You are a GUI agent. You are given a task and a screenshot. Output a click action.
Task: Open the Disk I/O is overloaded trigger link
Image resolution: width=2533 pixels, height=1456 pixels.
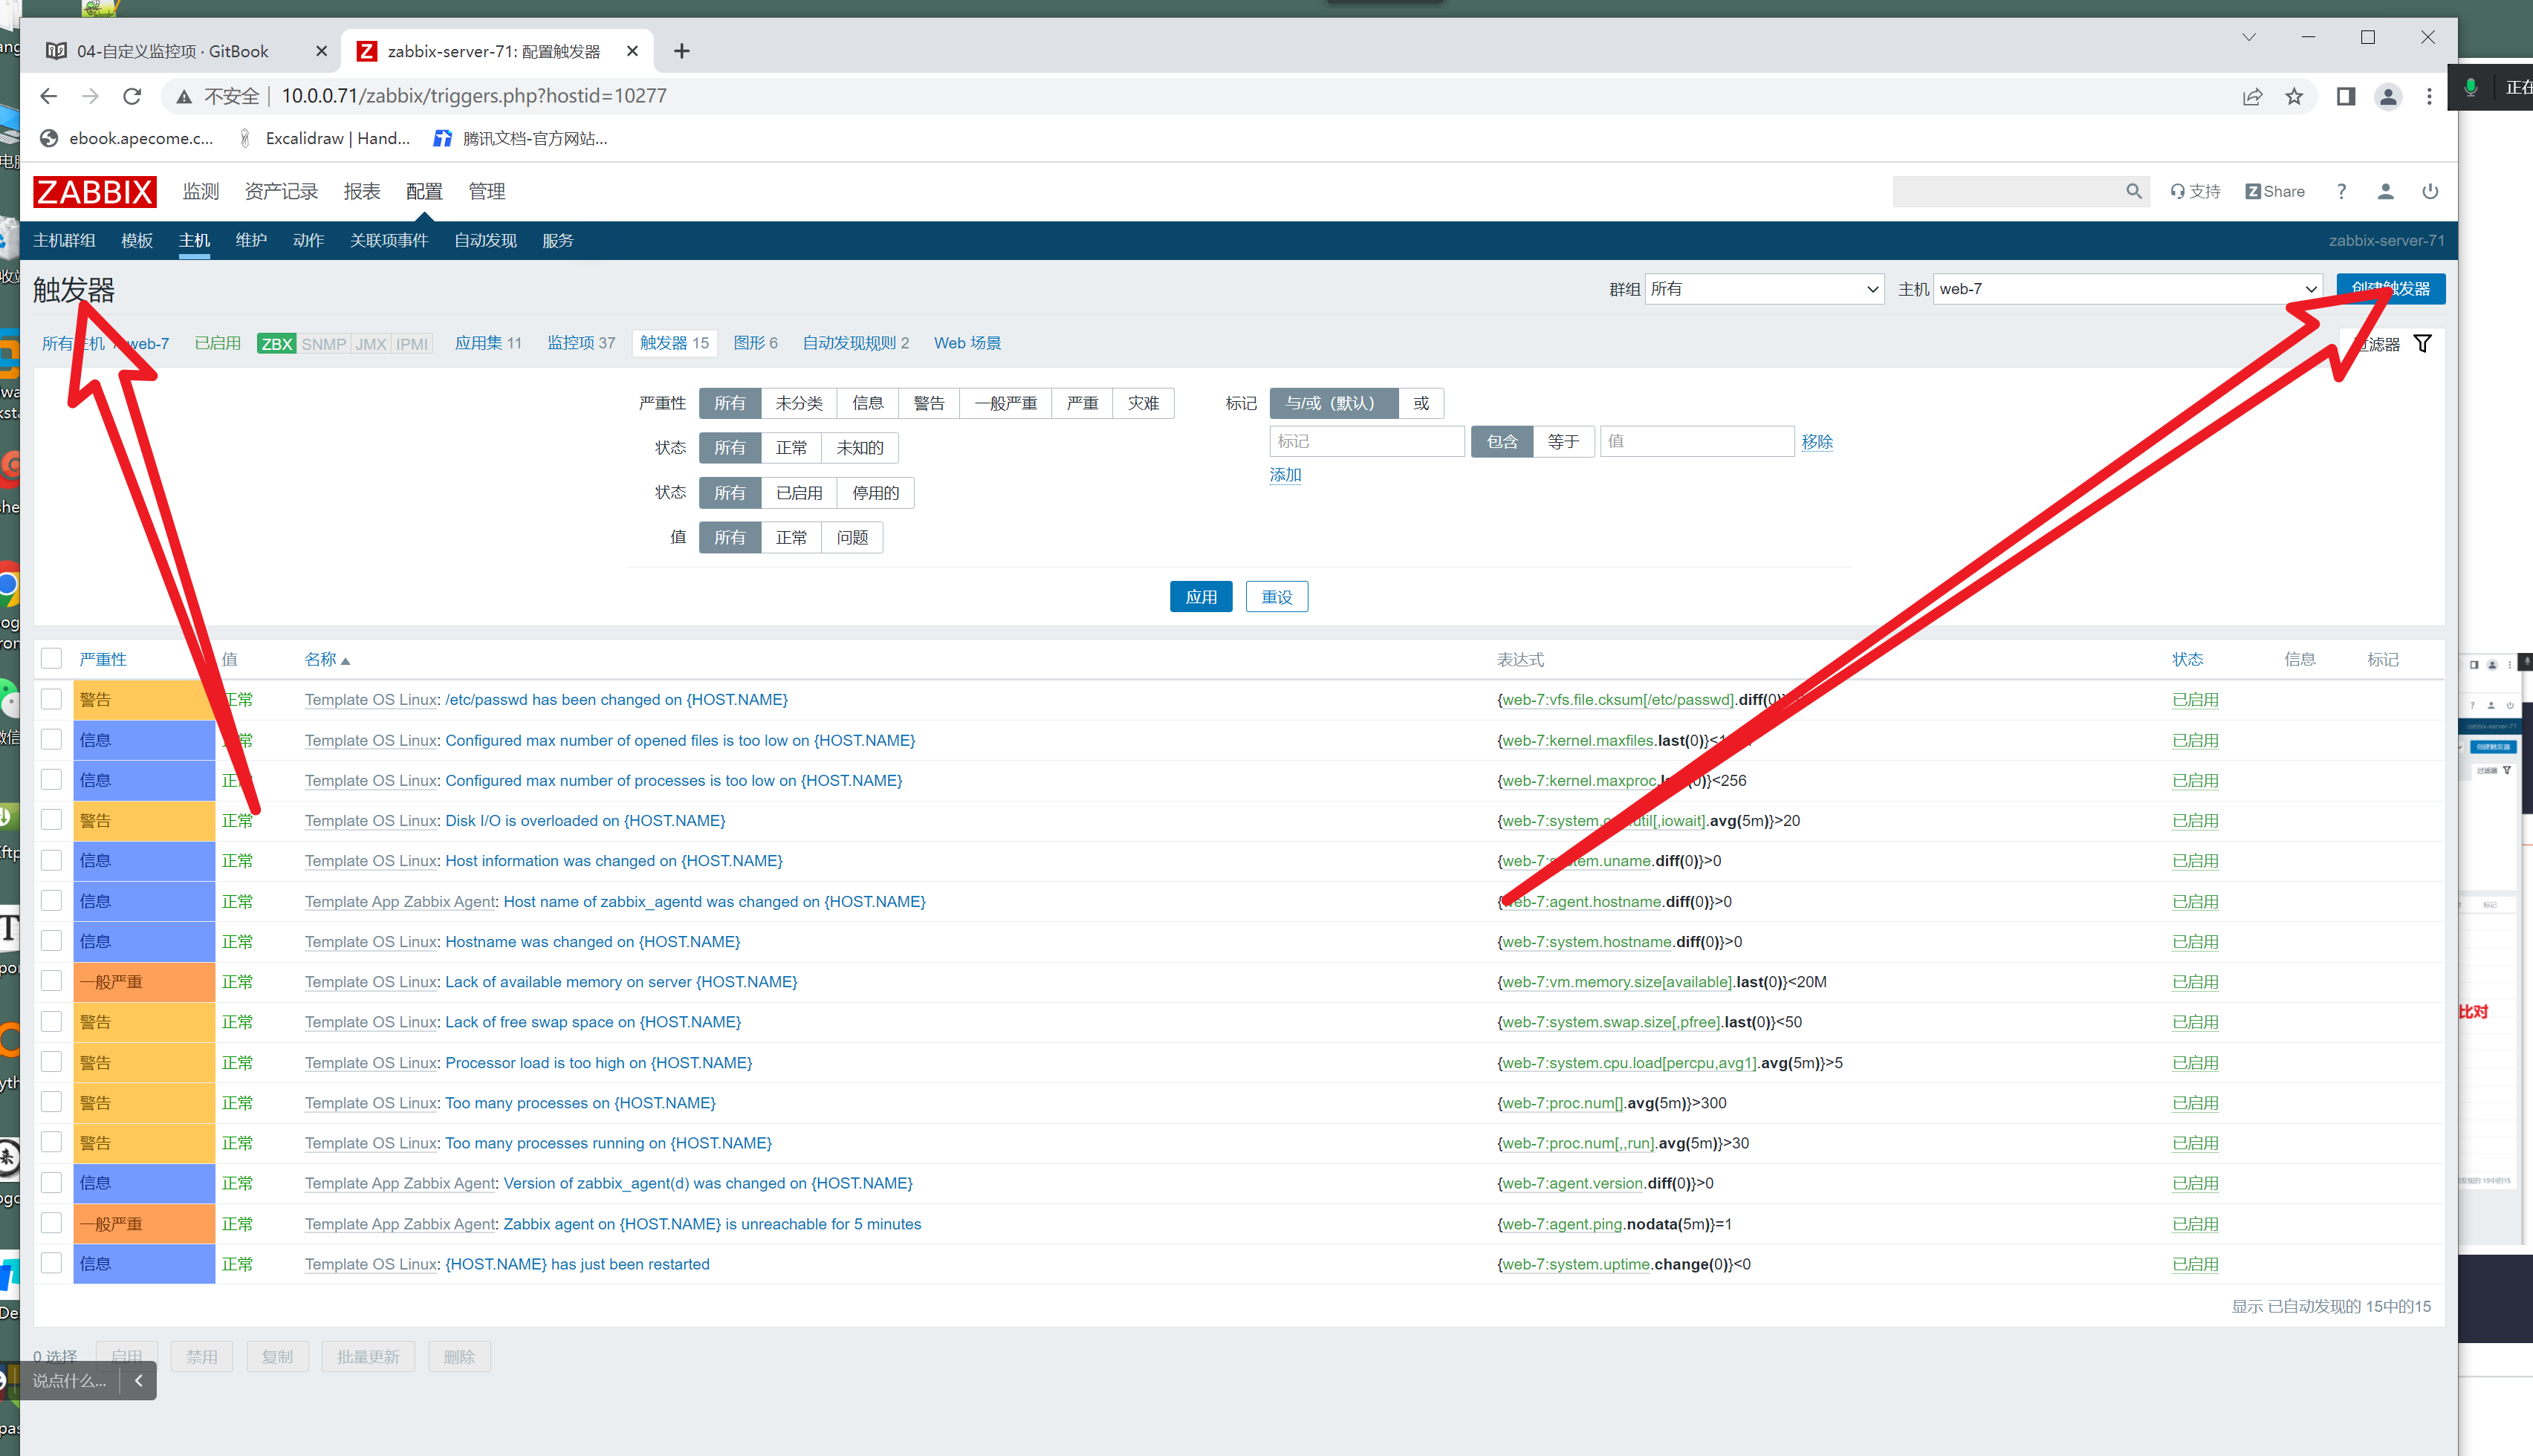tap(585, 820)
